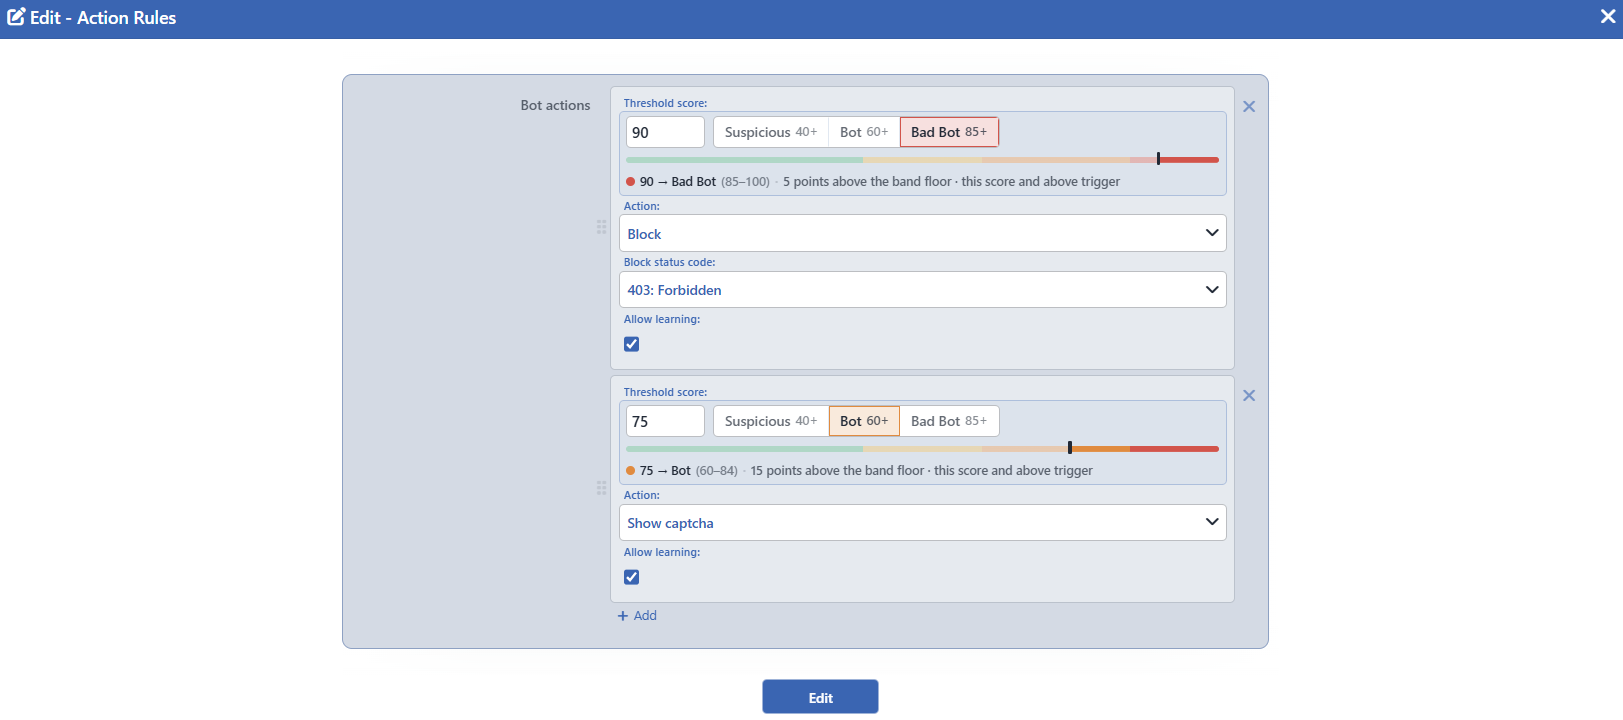Click the score slider marker at 90
Image resolution: width=1623 pixels, height=720 pixels.
(x=1158, y=159)
